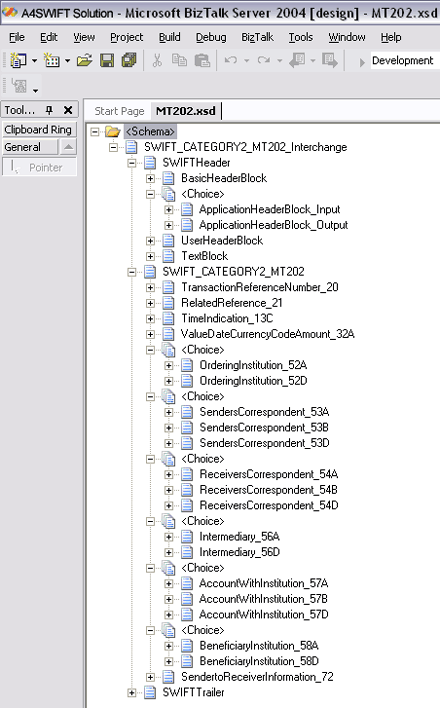Image resolution: width=440 pixels, height=708 pixels.
Task: Open the BizTalk menu
Action: click(257, 37)
